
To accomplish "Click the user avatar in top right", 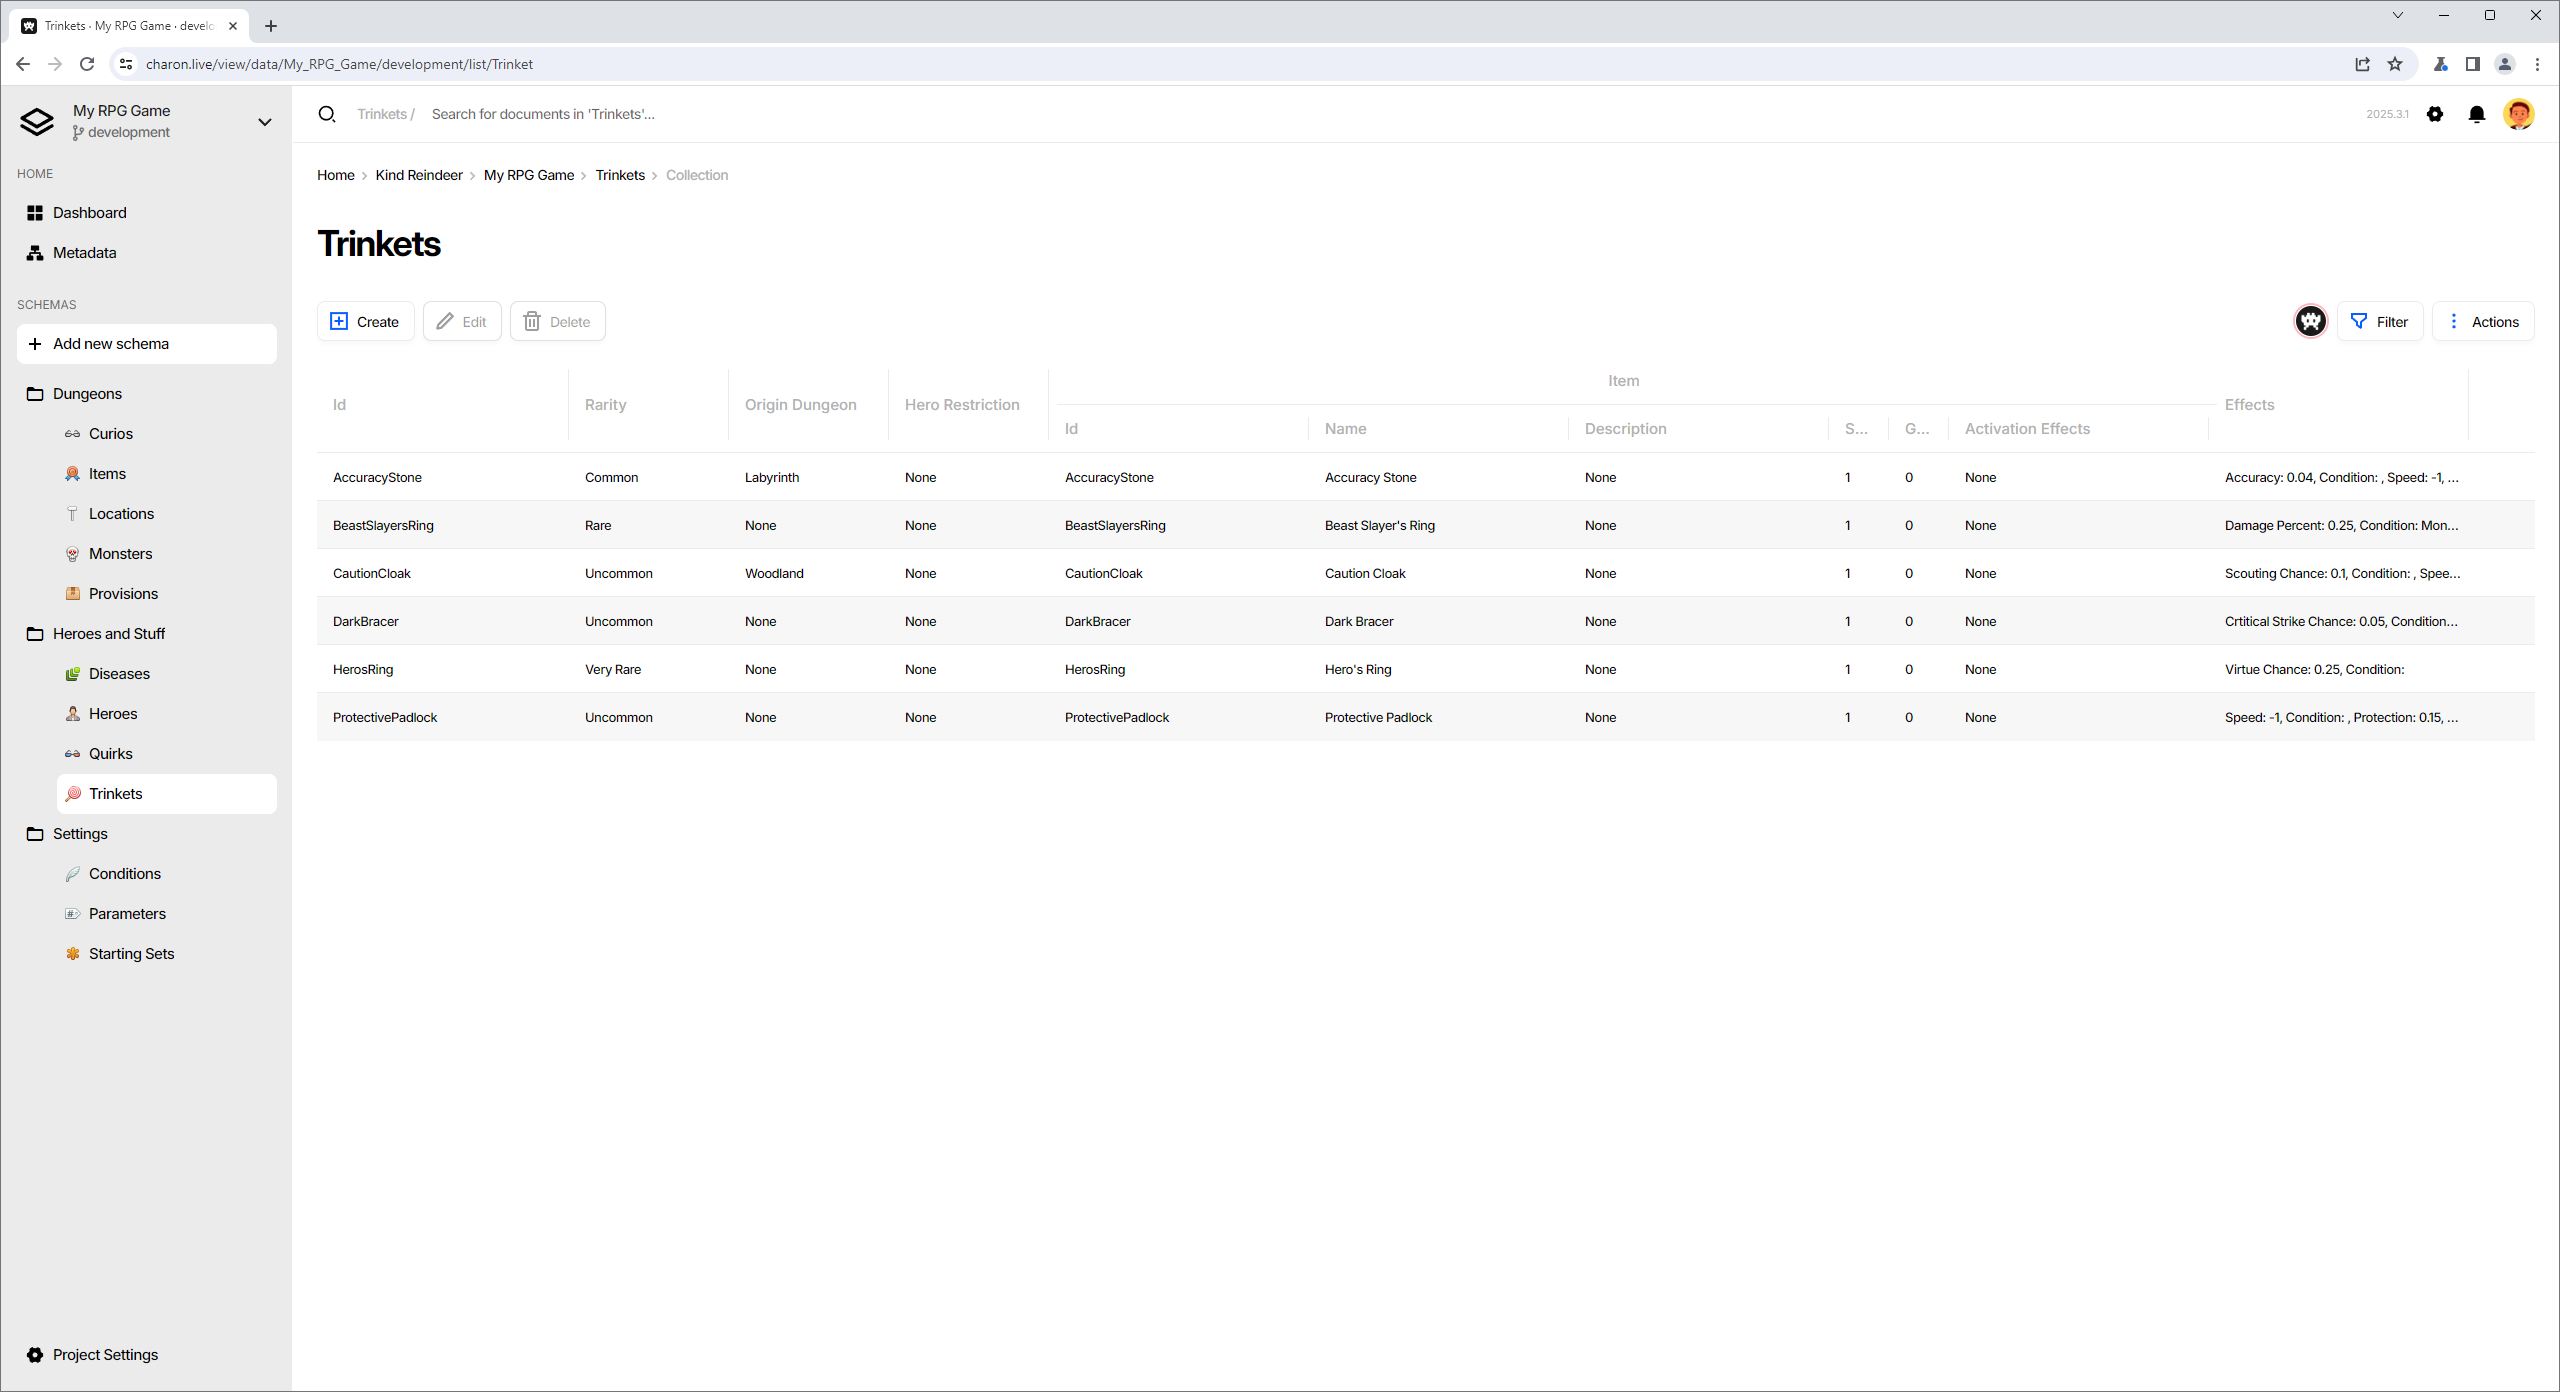I will [2518, 114].
